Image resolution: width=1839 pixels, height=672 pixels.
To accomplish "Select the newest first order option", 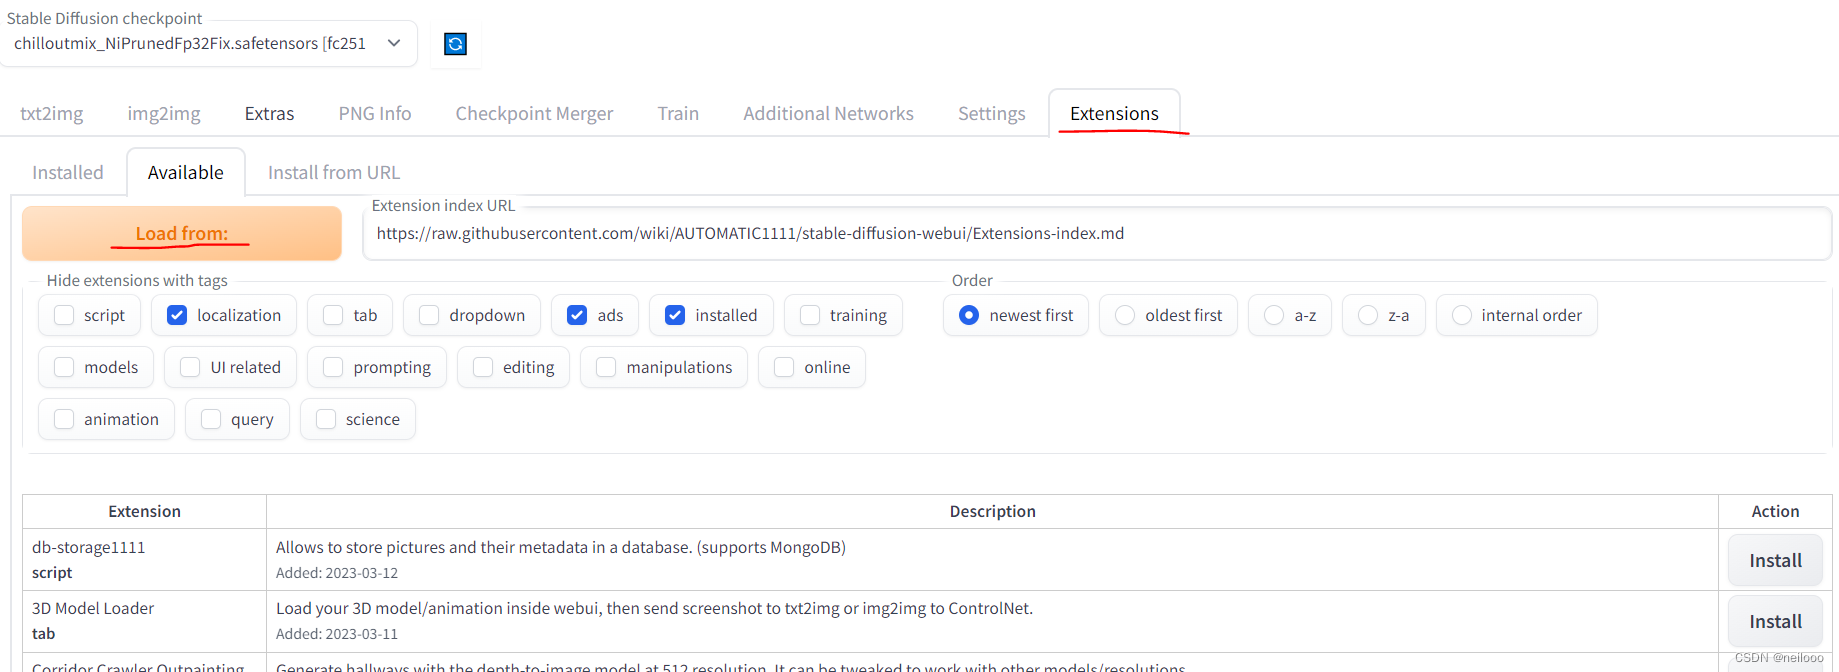I will [x=969, y=316].
